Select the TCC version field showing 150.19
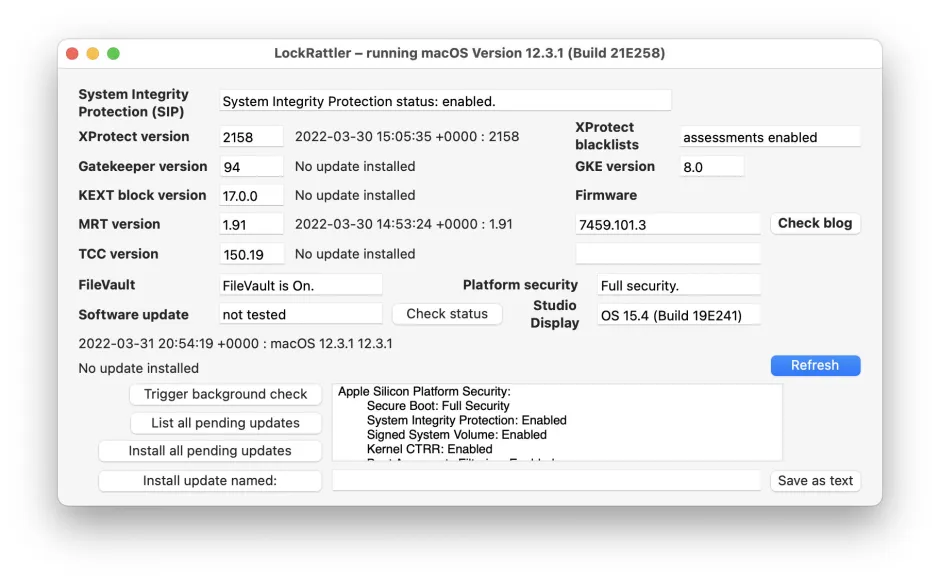Screen dimensions: 940x582 251,254
